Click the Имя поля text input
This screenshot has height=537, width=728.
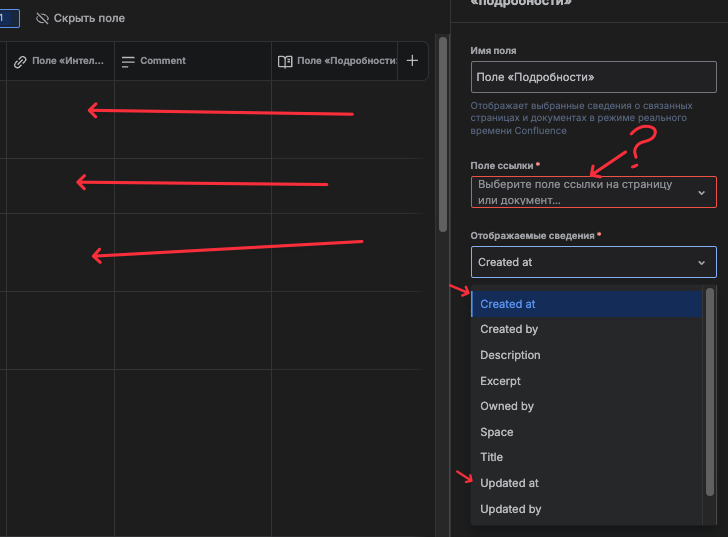(593, 77)
